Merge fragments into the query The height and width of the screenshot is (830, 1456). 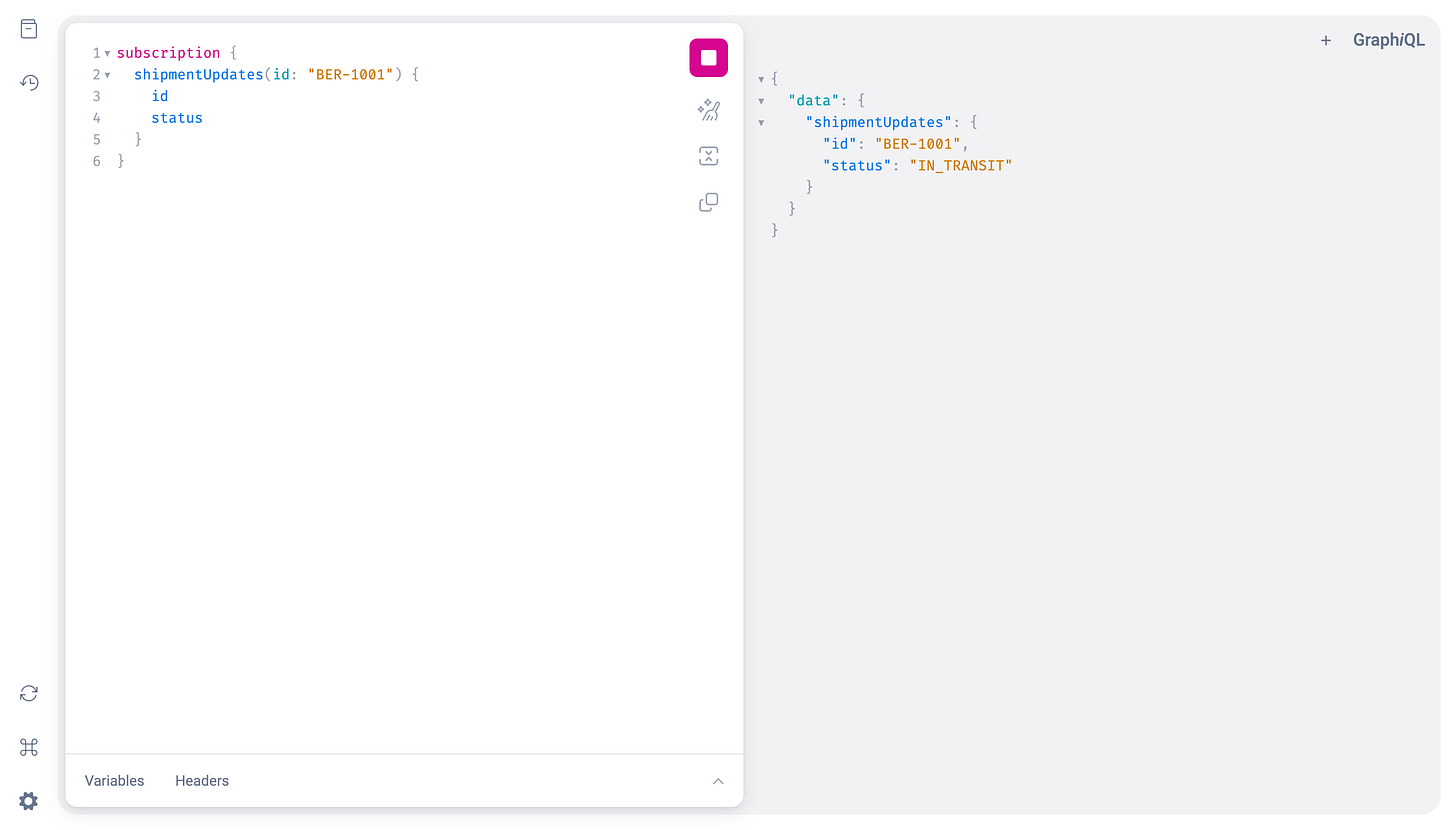point(708,156)
